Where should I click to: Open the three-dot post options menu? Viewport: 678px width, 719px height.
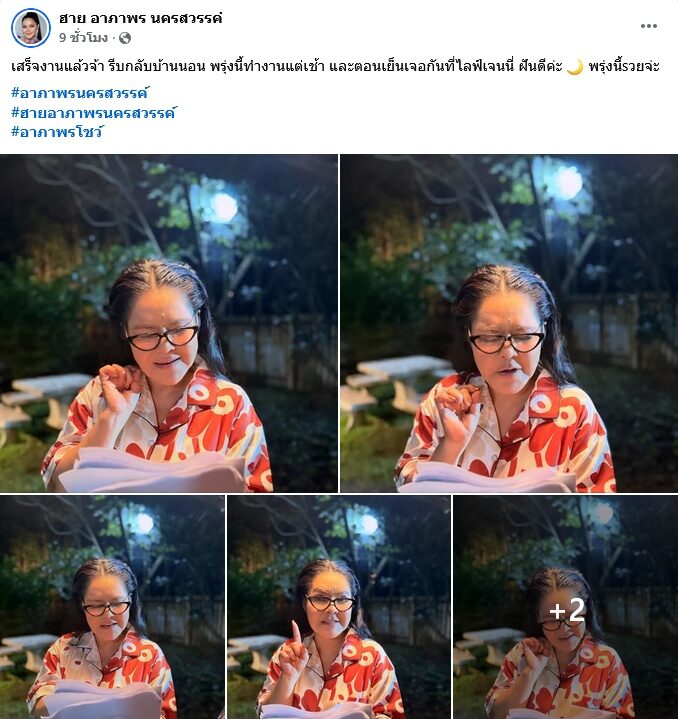[x=649, y=26]
